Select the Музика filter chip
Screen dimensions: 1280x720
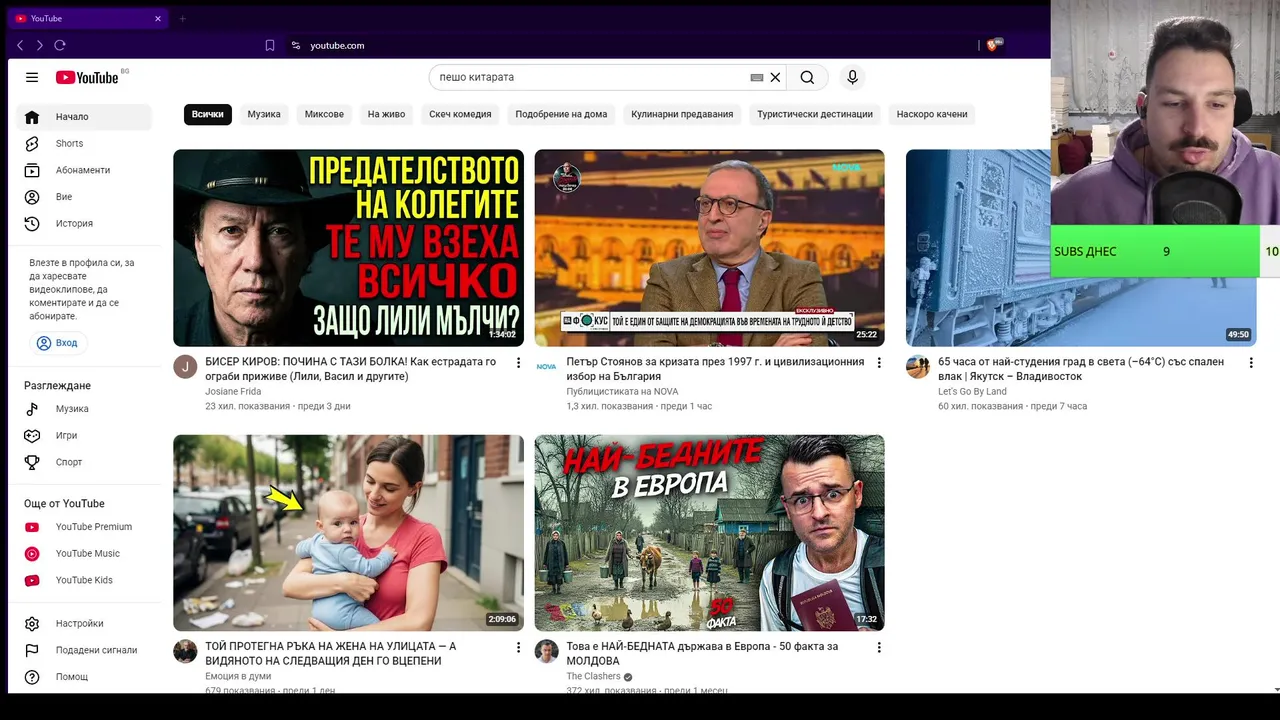264,114
